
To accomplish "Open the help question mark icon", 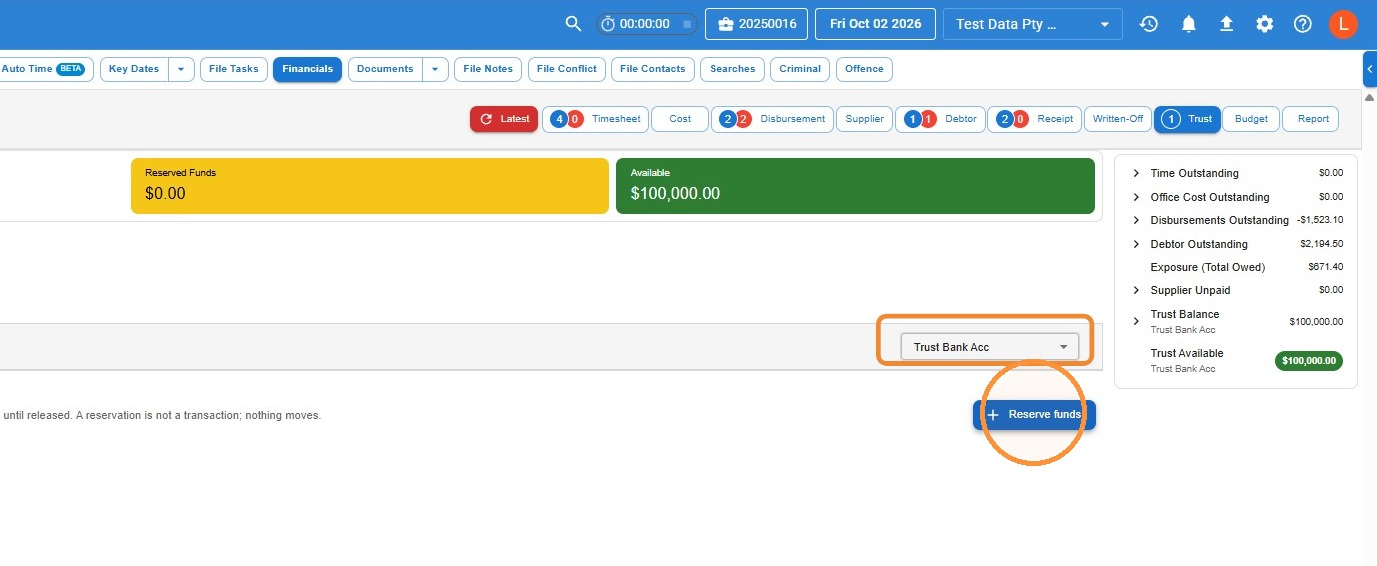I will click(1302, 24).
